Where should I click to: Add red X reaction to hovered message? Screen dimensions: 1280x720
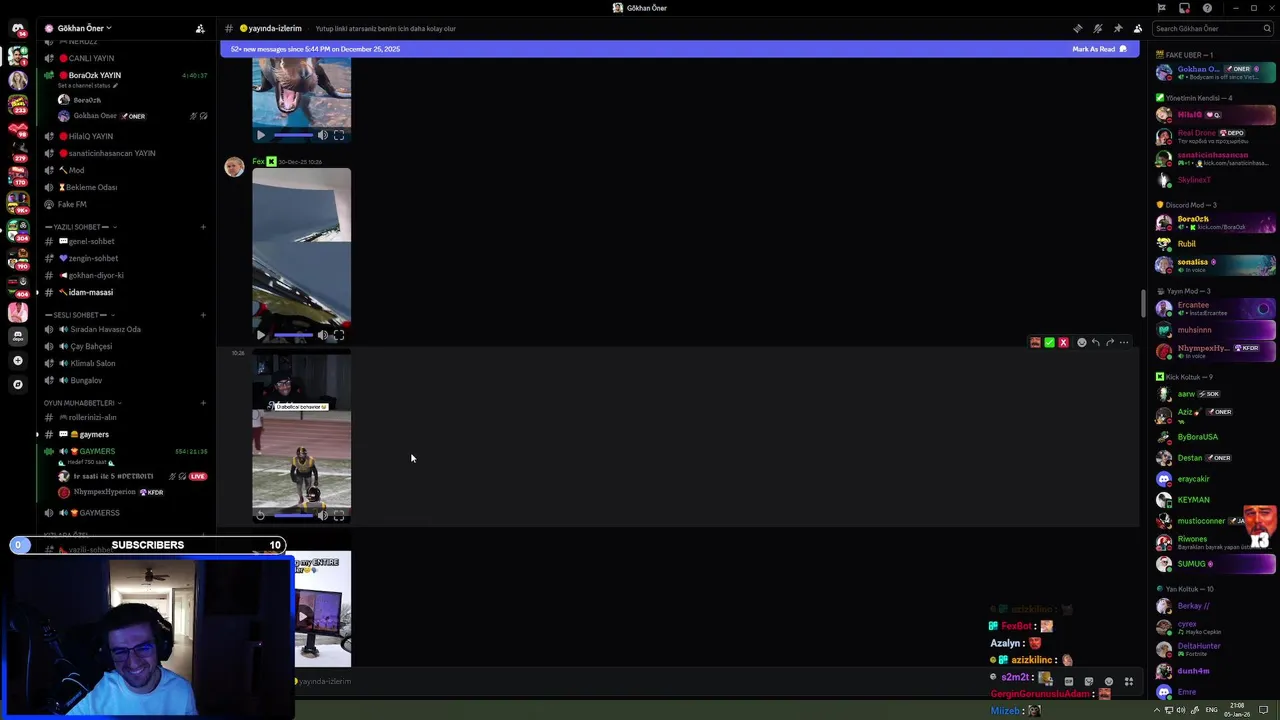1063,342
